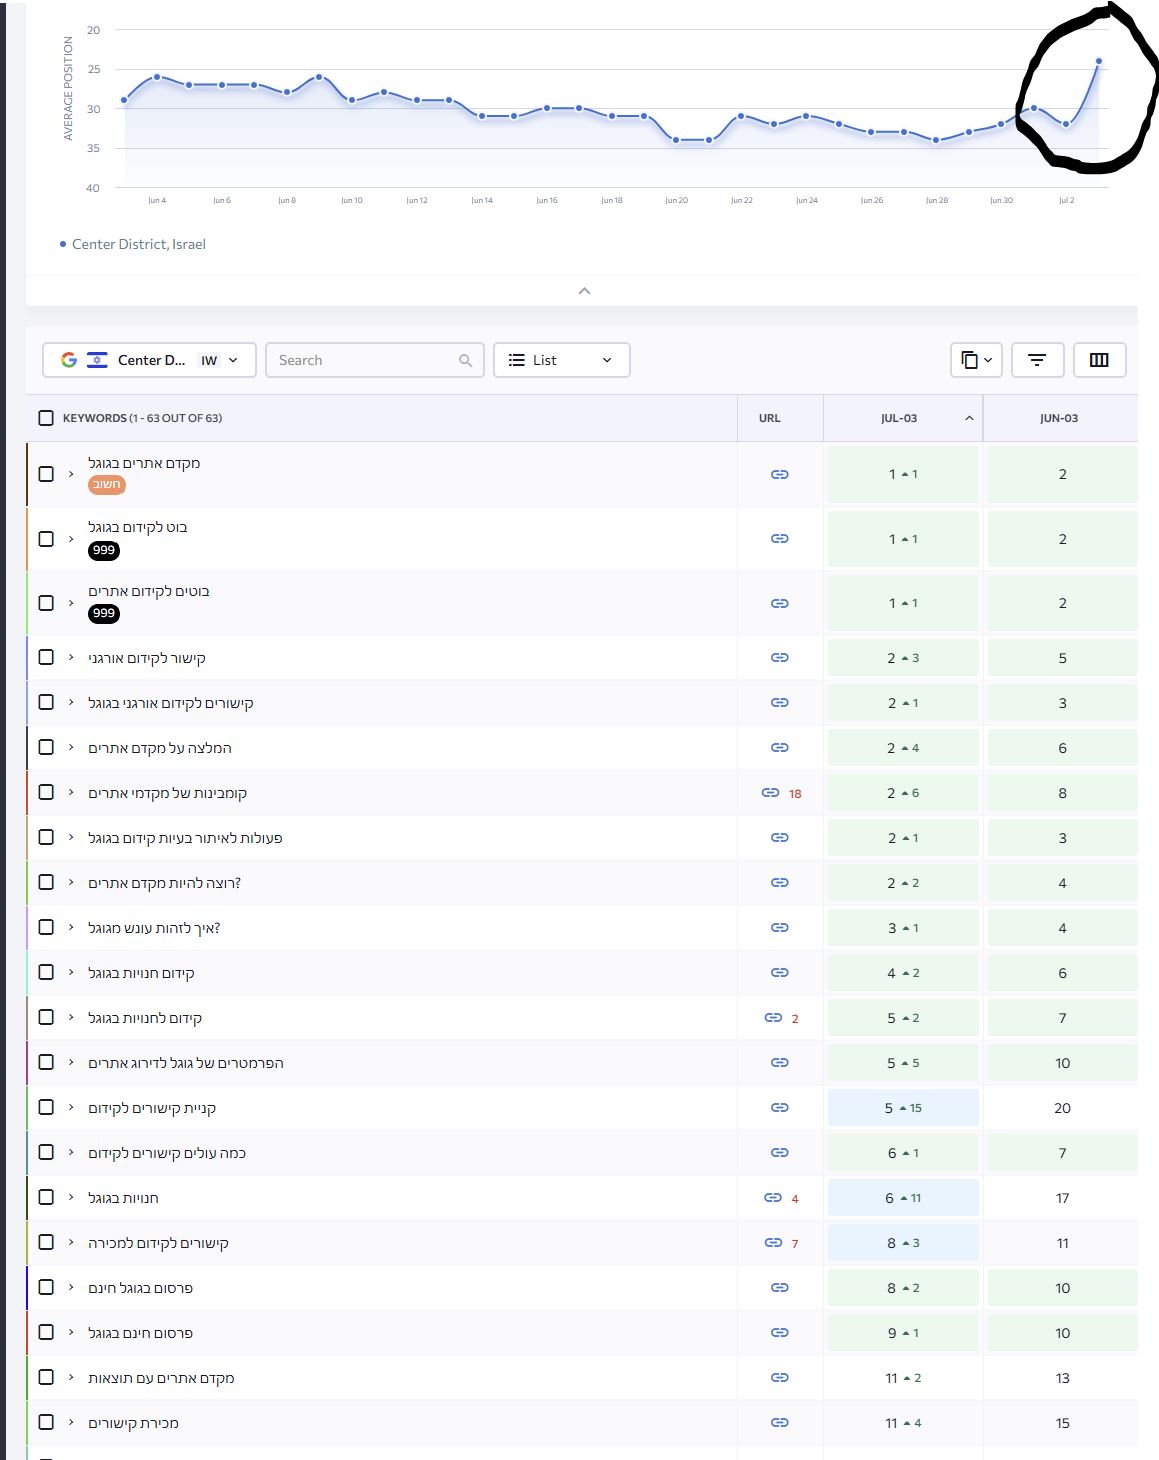Check the box for המלצה על מקדם אתרים

[46, 747]
